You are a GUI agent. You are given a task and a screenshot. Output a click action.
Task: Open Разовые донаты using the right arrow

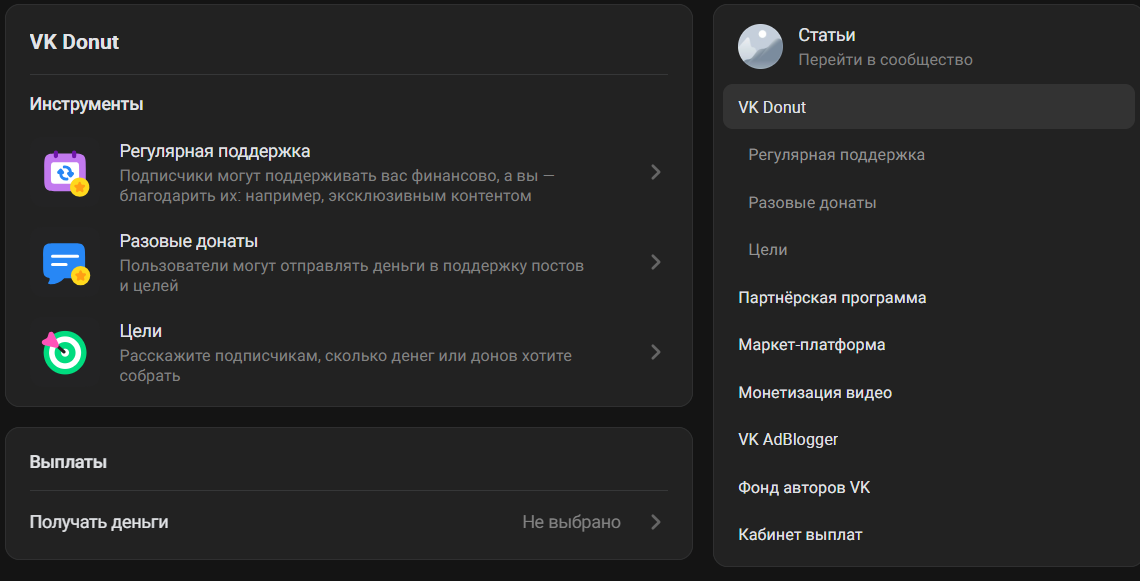[x=656, y=262]
